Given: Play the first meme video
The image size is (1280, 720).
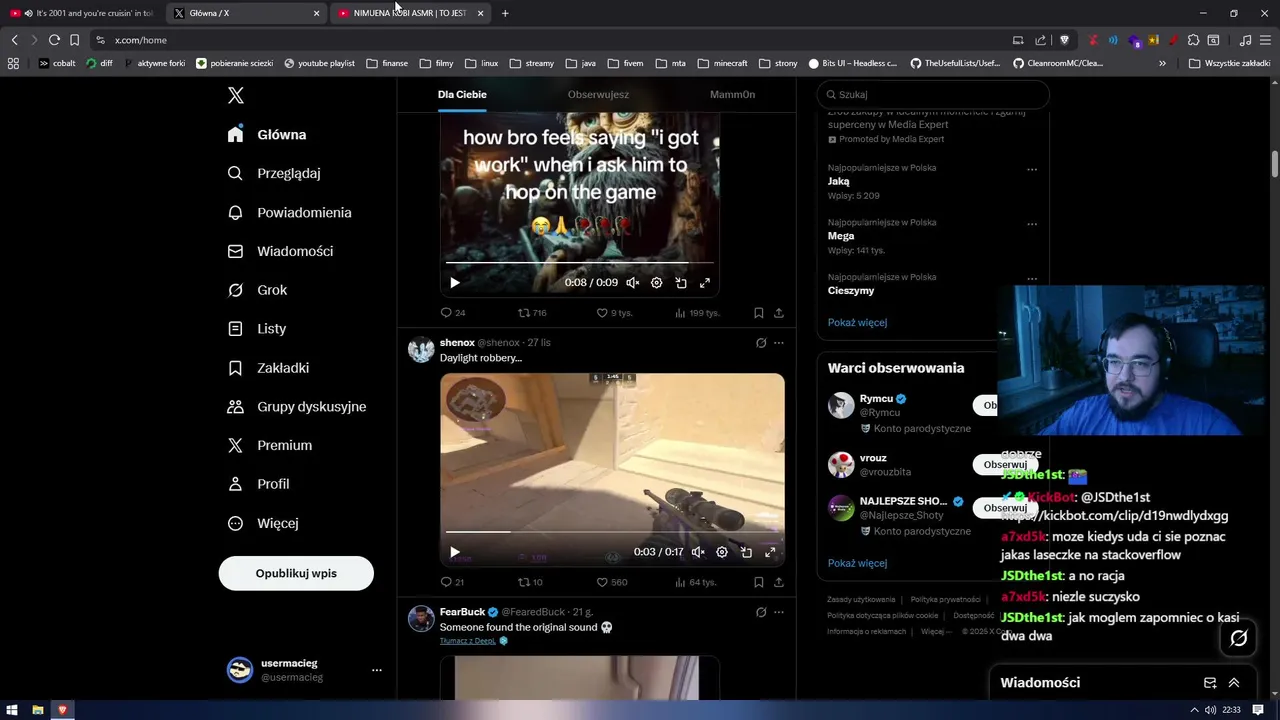Looking at the screenshot, I should click(x=455, y=283).
